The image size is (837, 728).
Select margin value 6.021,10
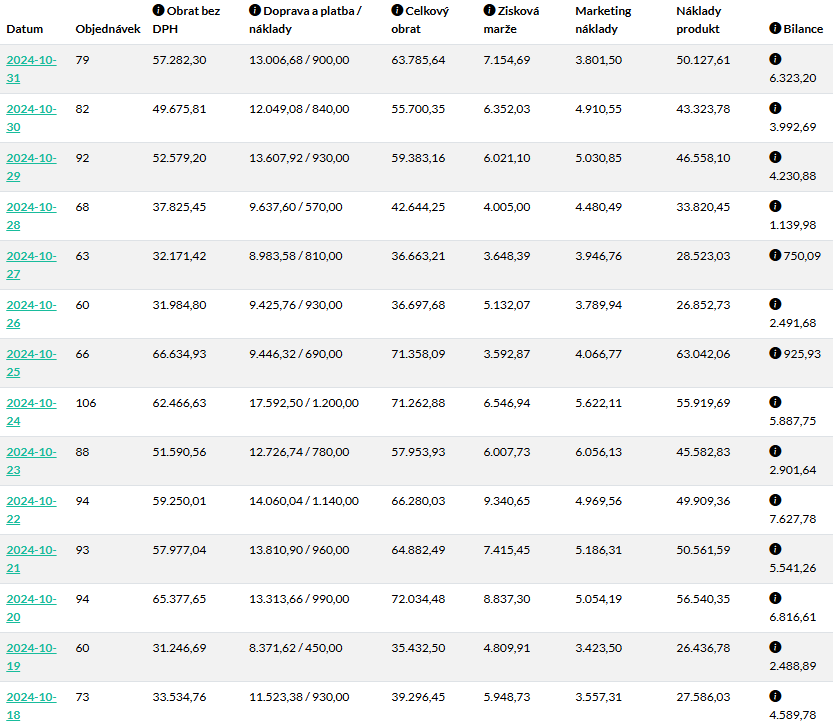point(507,158)
